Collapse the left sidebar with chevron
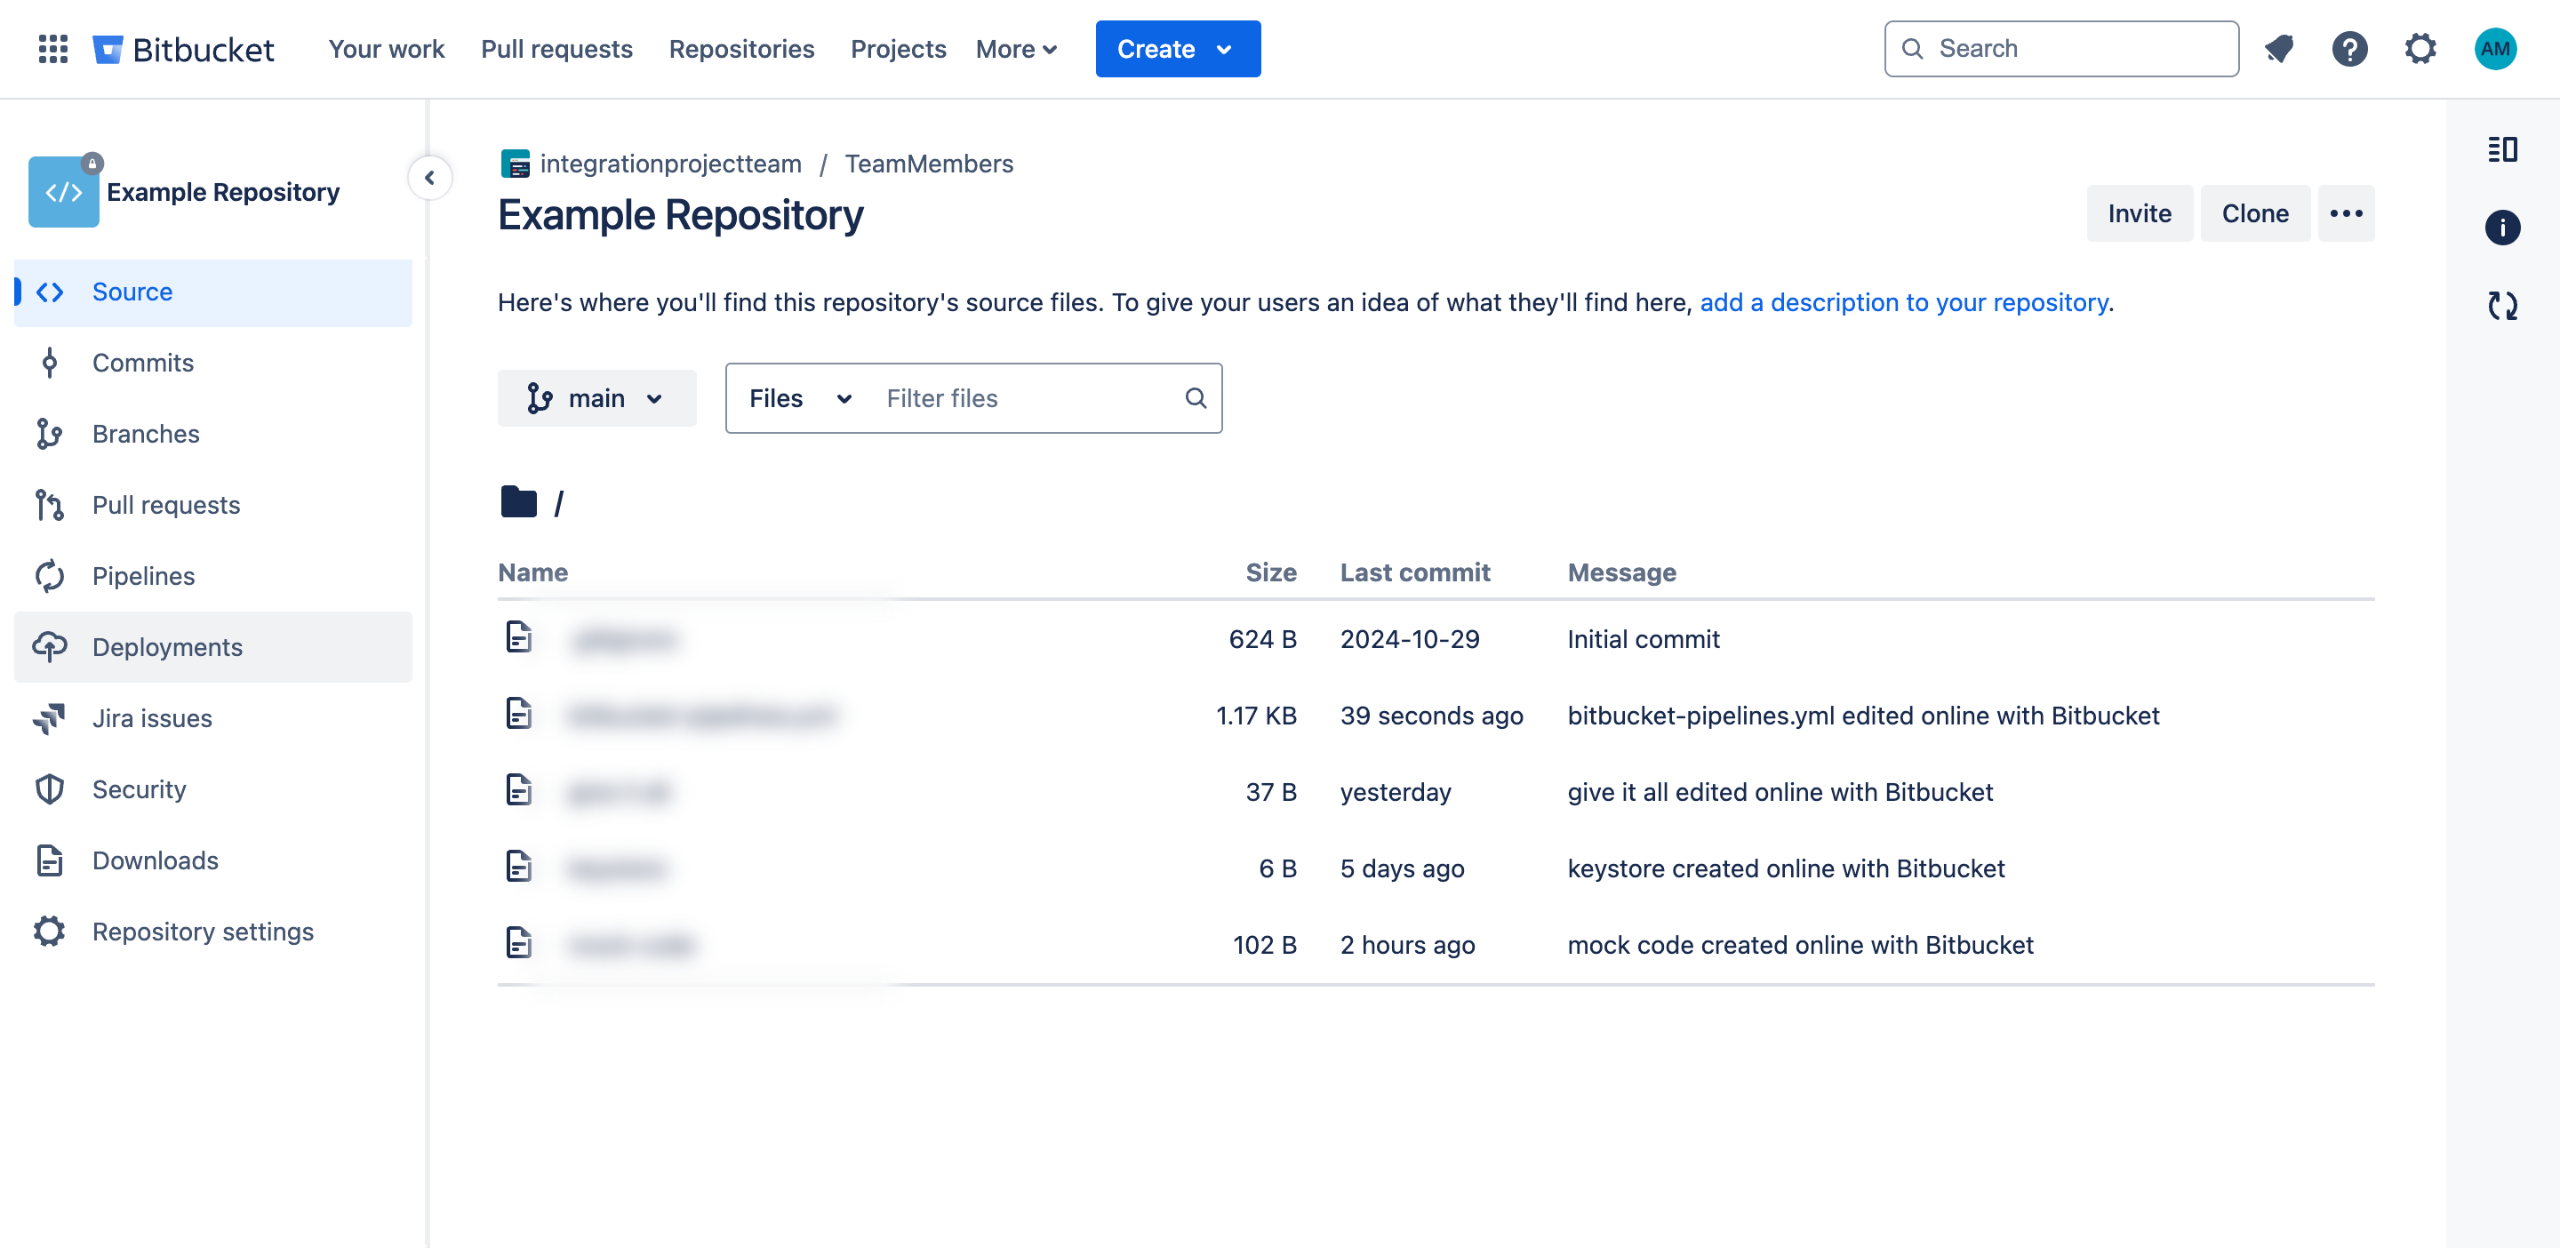This screenshot has height=1248, width=2560. point(430,178)
